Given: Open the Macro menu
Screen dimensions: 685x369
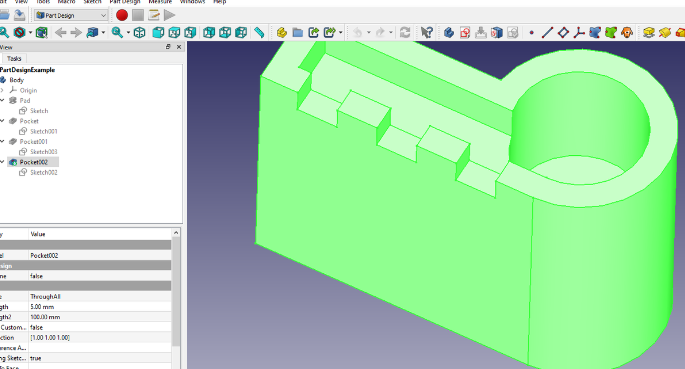Looking at the screenshot, I should (66, 2).
